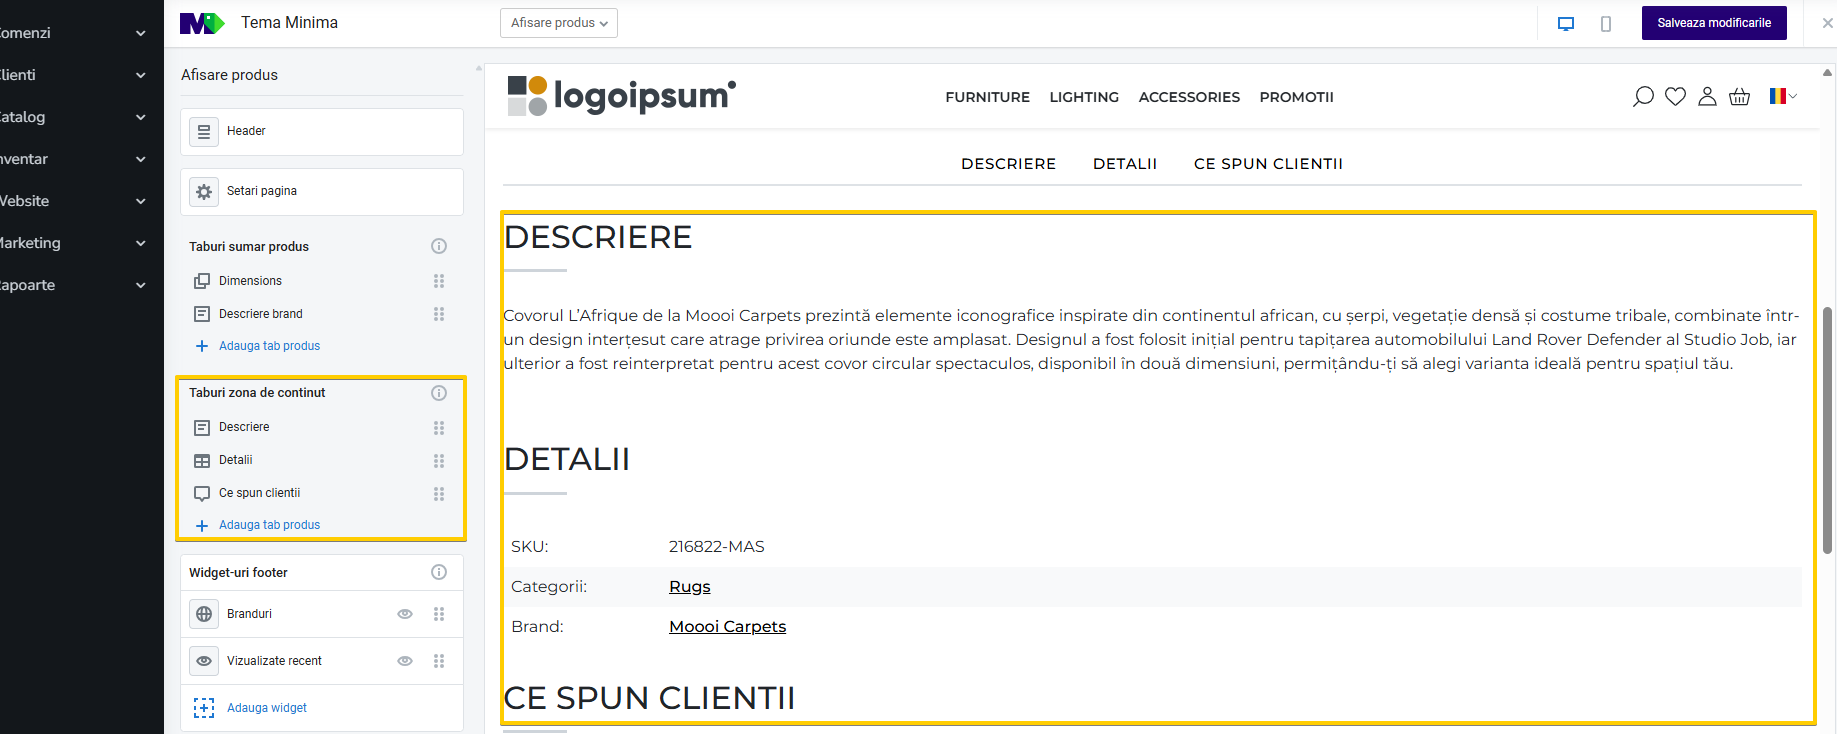Click drag handle for Dimensions tab
The height and width of the screenshot is (734, 1837).
(x=438, y=281)
